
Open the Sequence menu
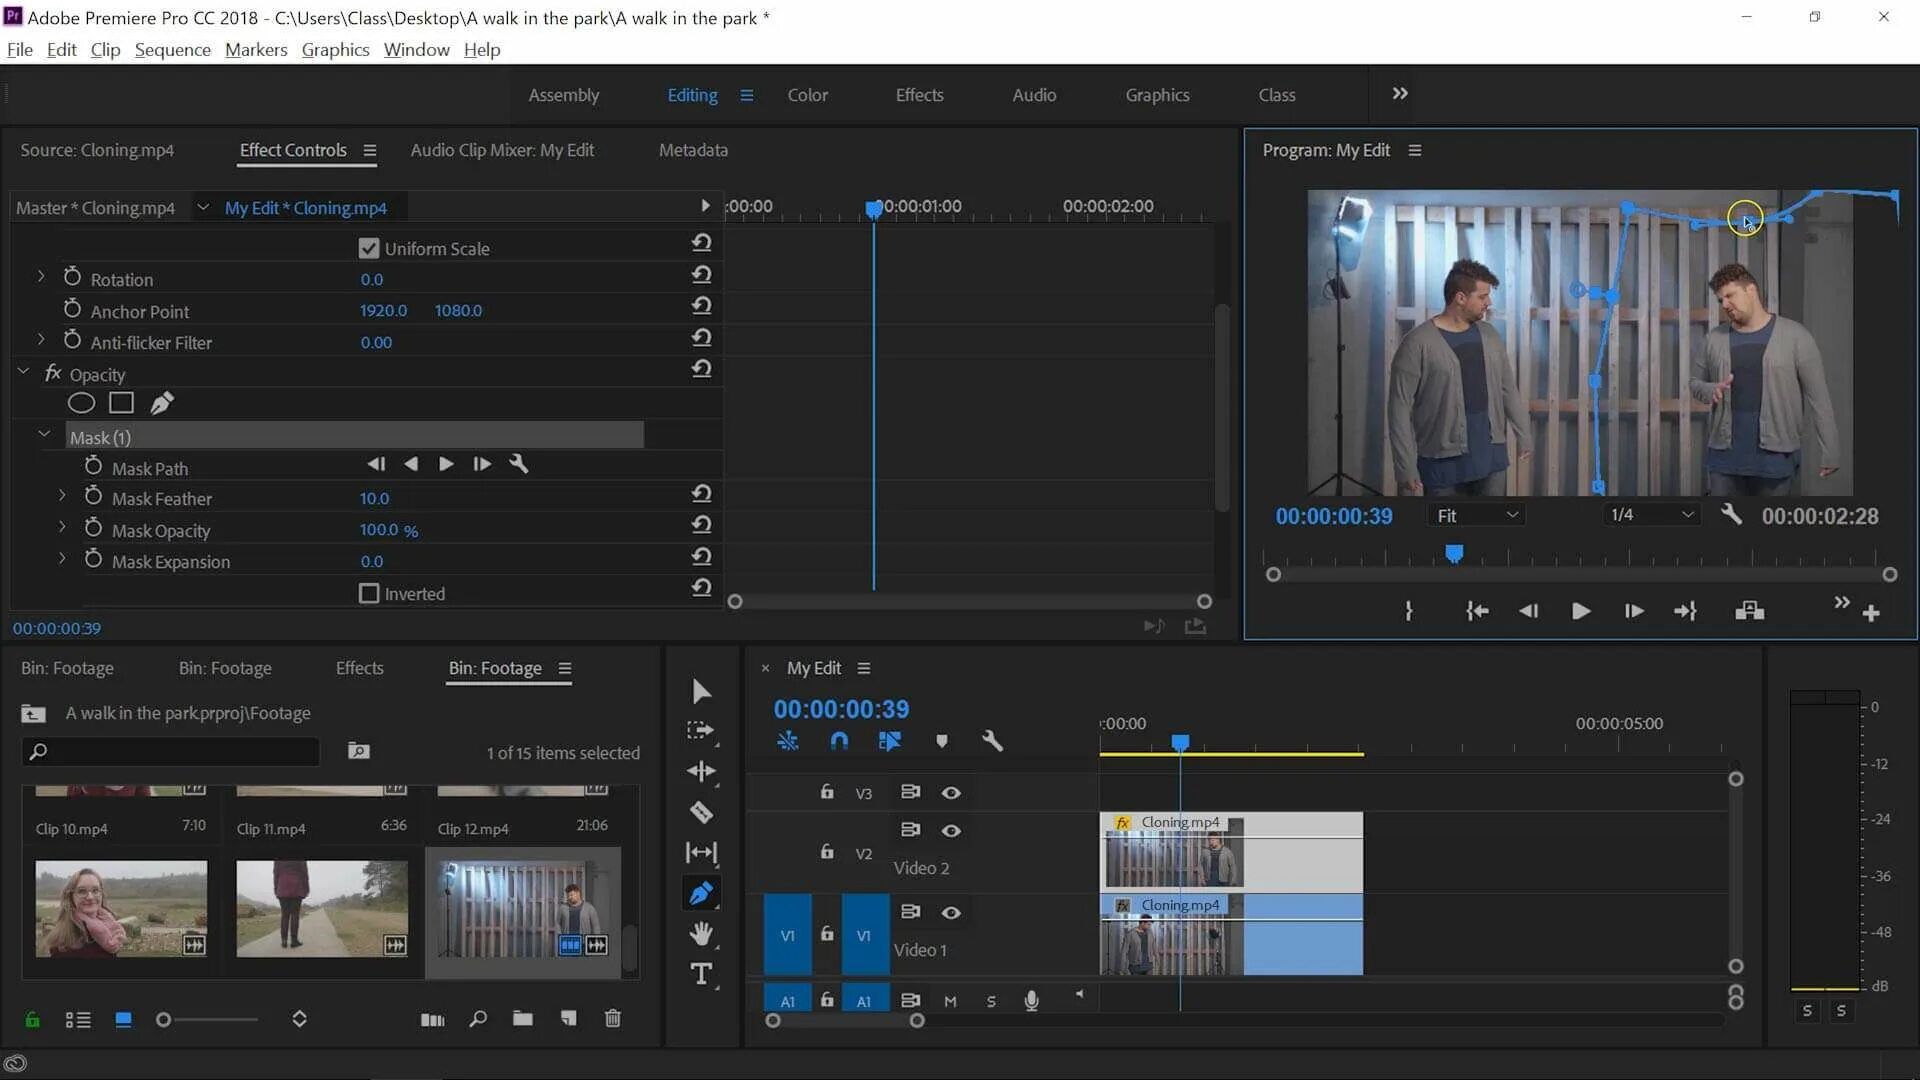(x=173, y=49)
